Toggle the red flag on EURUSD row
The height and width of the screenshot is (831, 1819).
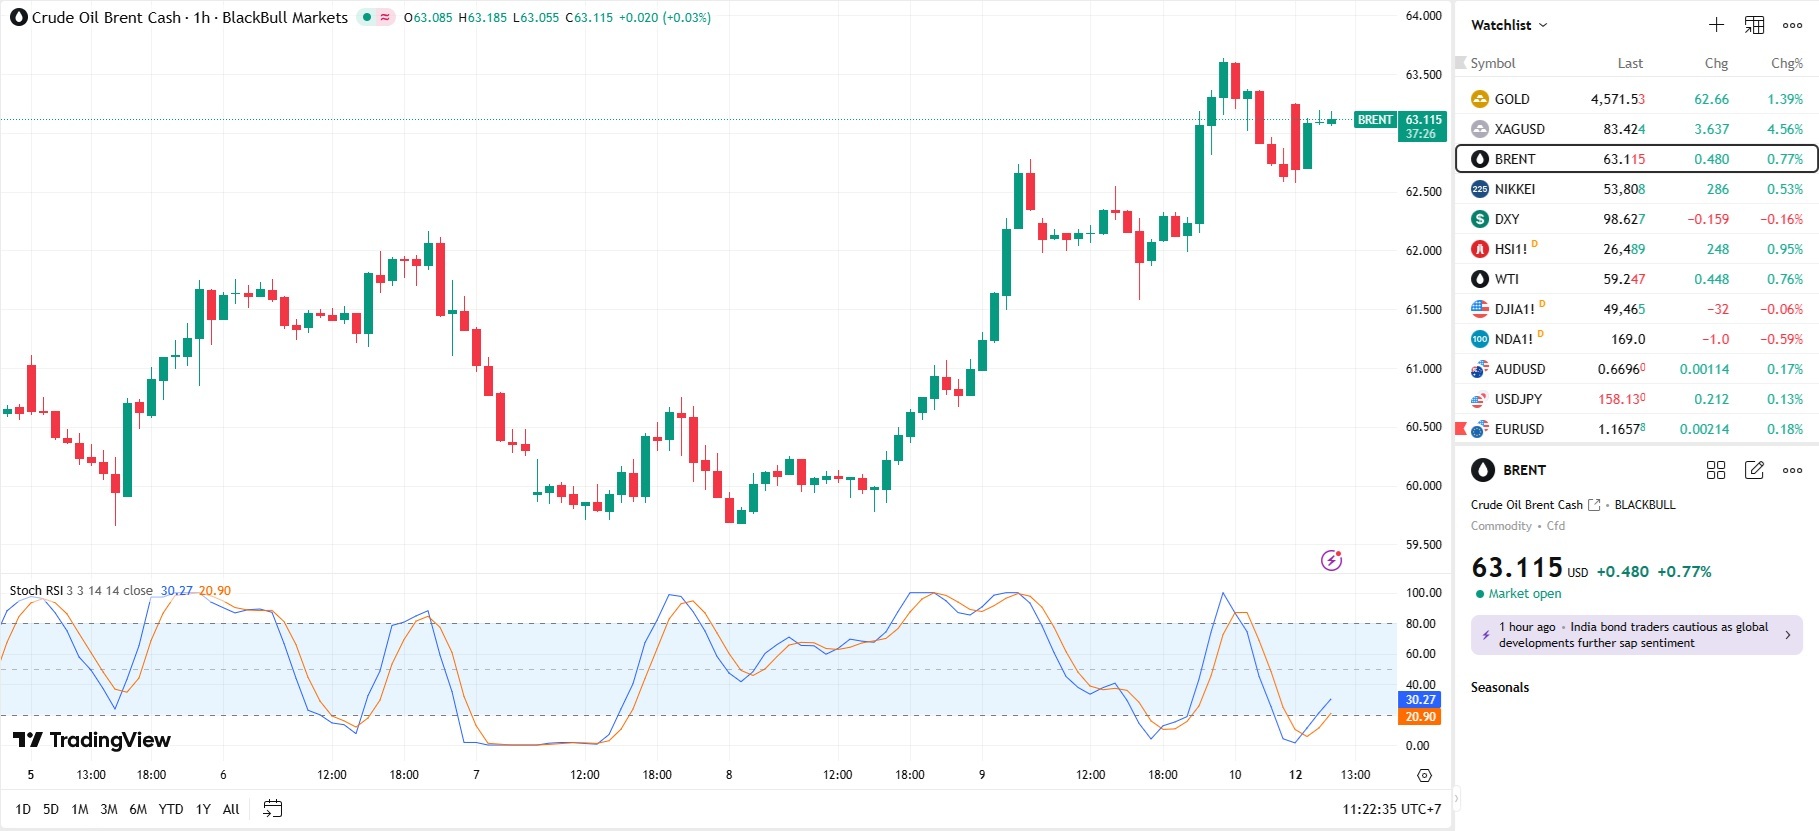point(1460,429)
